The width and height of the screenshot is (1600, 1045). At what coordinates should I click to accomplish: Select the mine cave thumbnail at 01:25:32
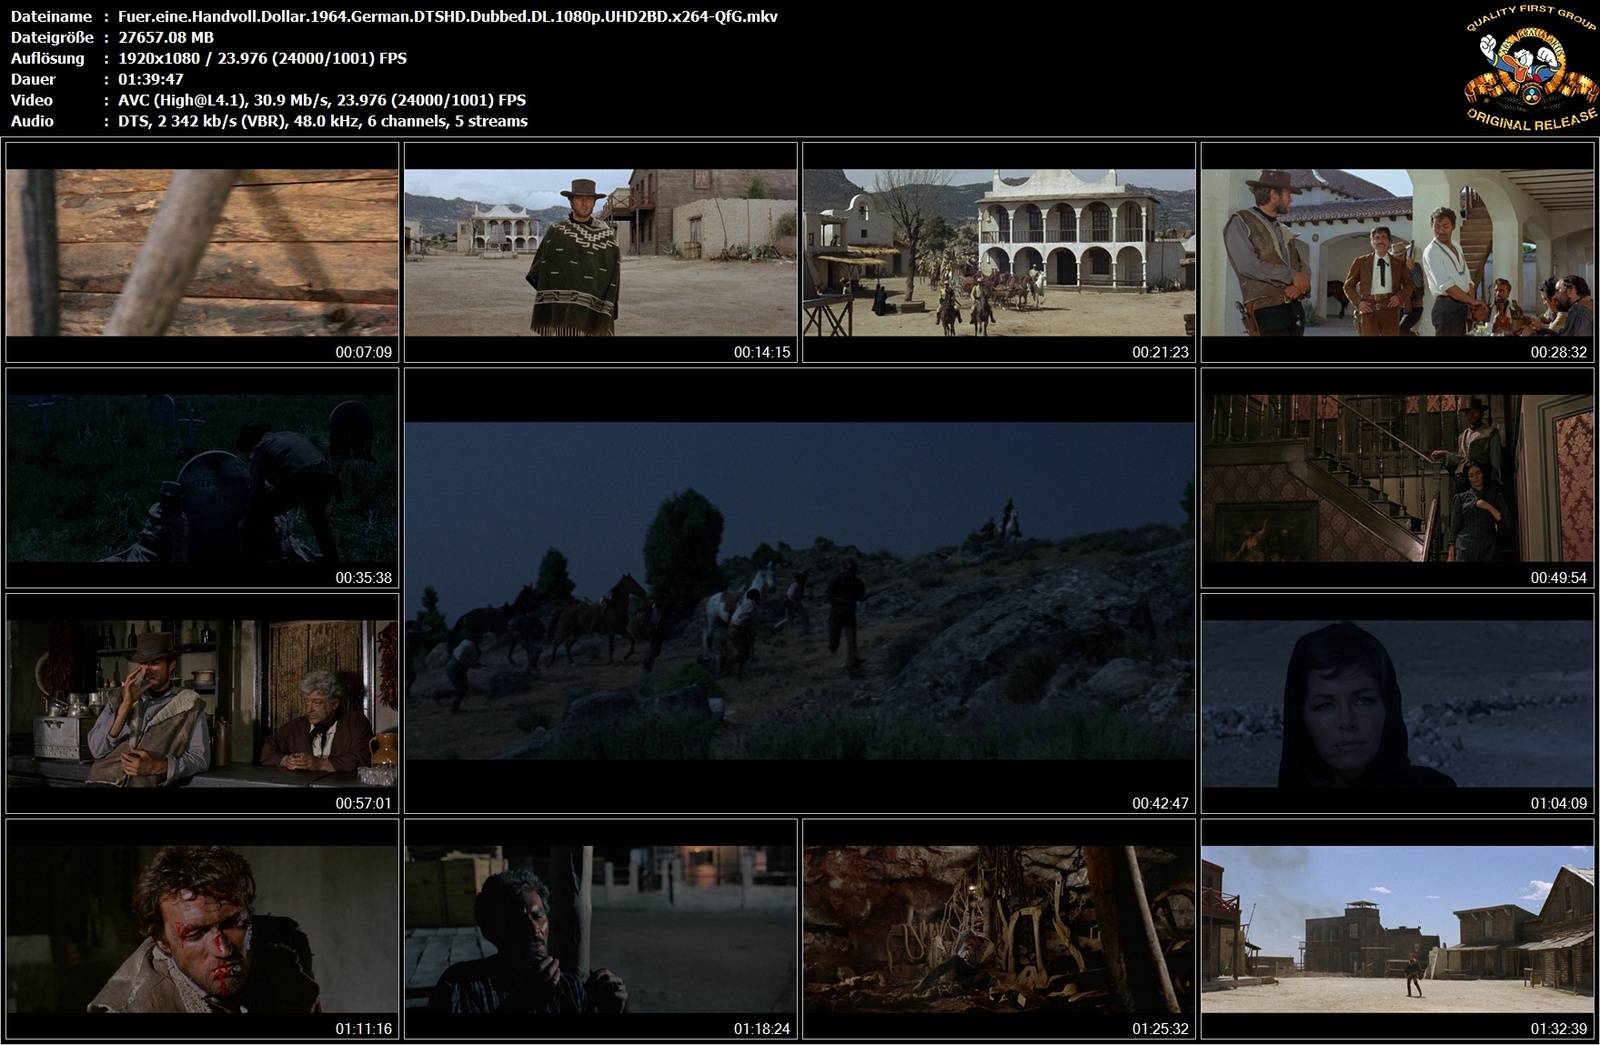tap(999, 929)
